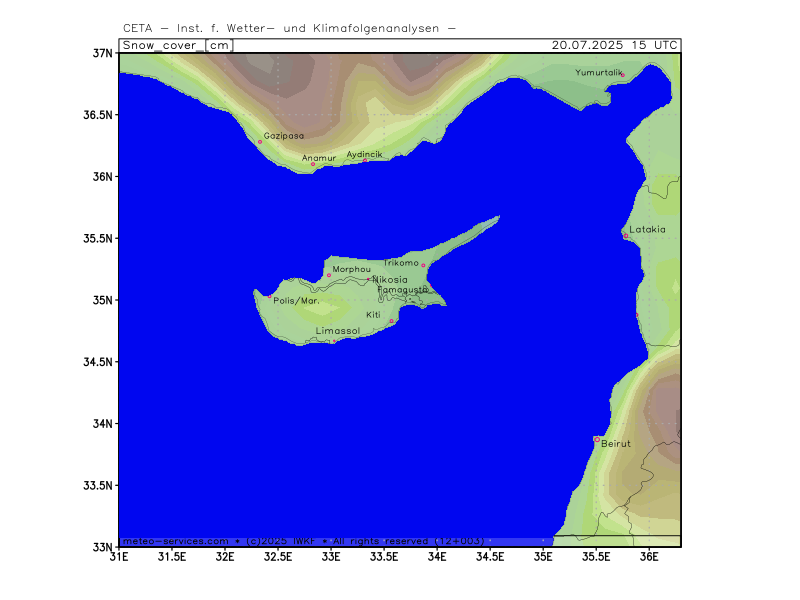
Task: Click the Nikosia city label
Action: pos(390,280)
